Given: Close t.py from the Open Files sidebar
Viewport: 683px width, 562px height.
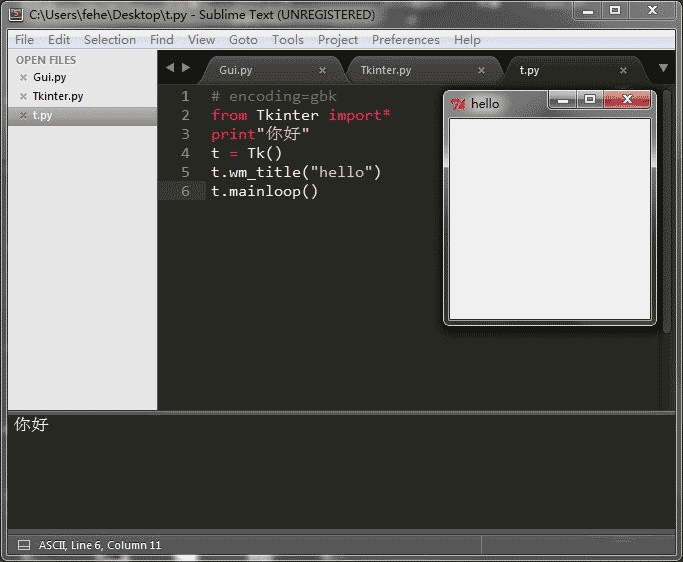Looking at the screenshot, I should [x=23, y=115].
